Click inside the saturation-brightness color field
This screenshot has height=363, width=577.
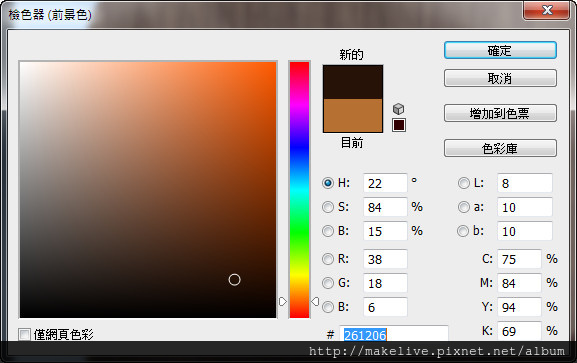click(148, 190)
